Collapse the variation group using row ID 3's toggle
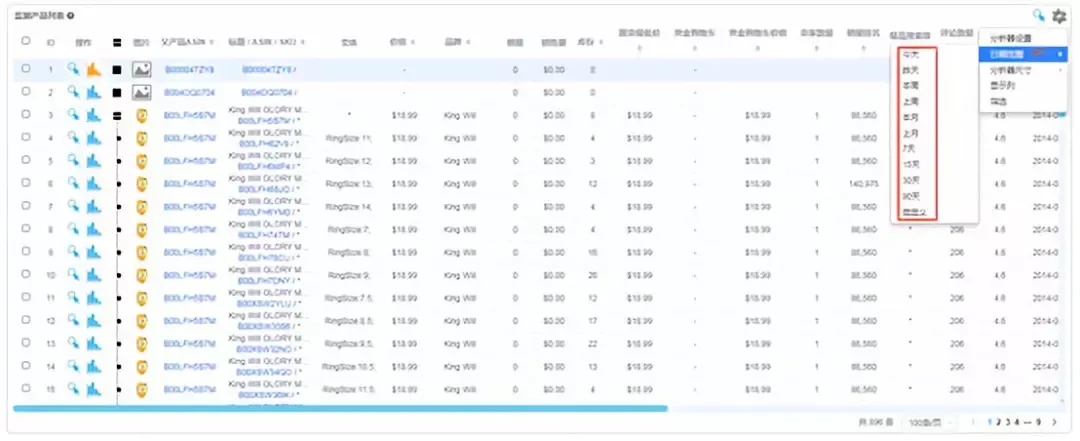This screenshot has height=441, width=1080. (117, 115)
